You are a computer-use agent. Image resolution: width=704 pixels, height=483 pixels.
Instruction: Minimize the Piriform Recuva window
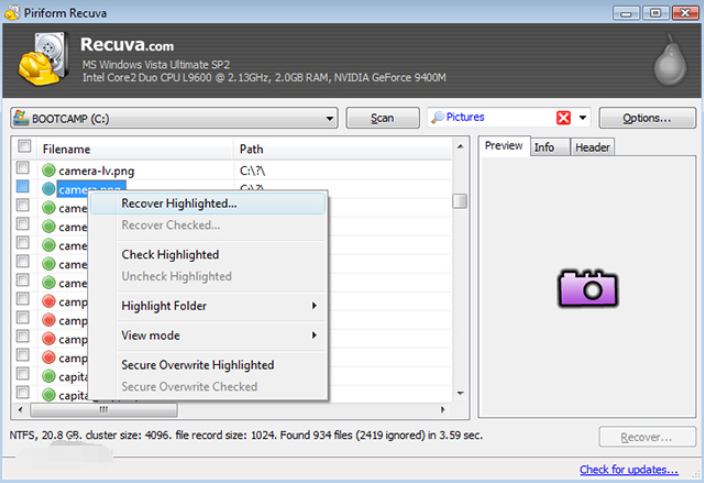626,13
